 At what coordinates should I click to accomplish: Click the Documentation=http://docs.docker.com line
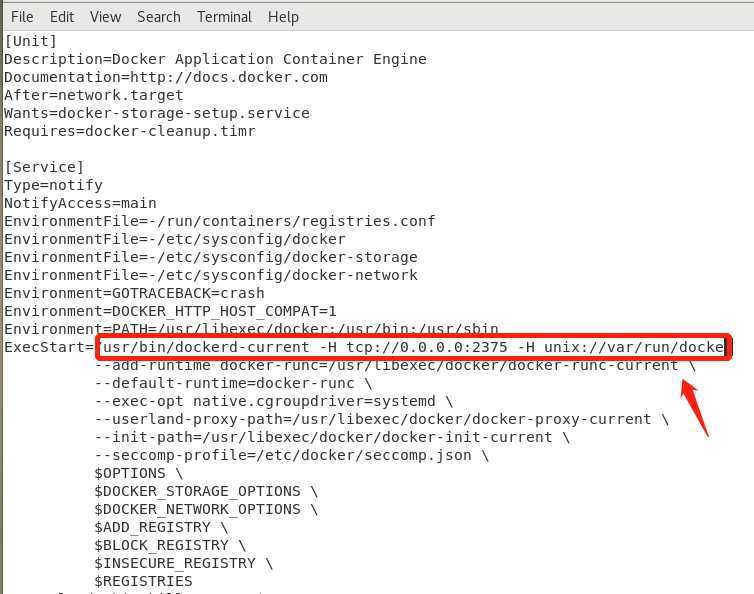166,77
